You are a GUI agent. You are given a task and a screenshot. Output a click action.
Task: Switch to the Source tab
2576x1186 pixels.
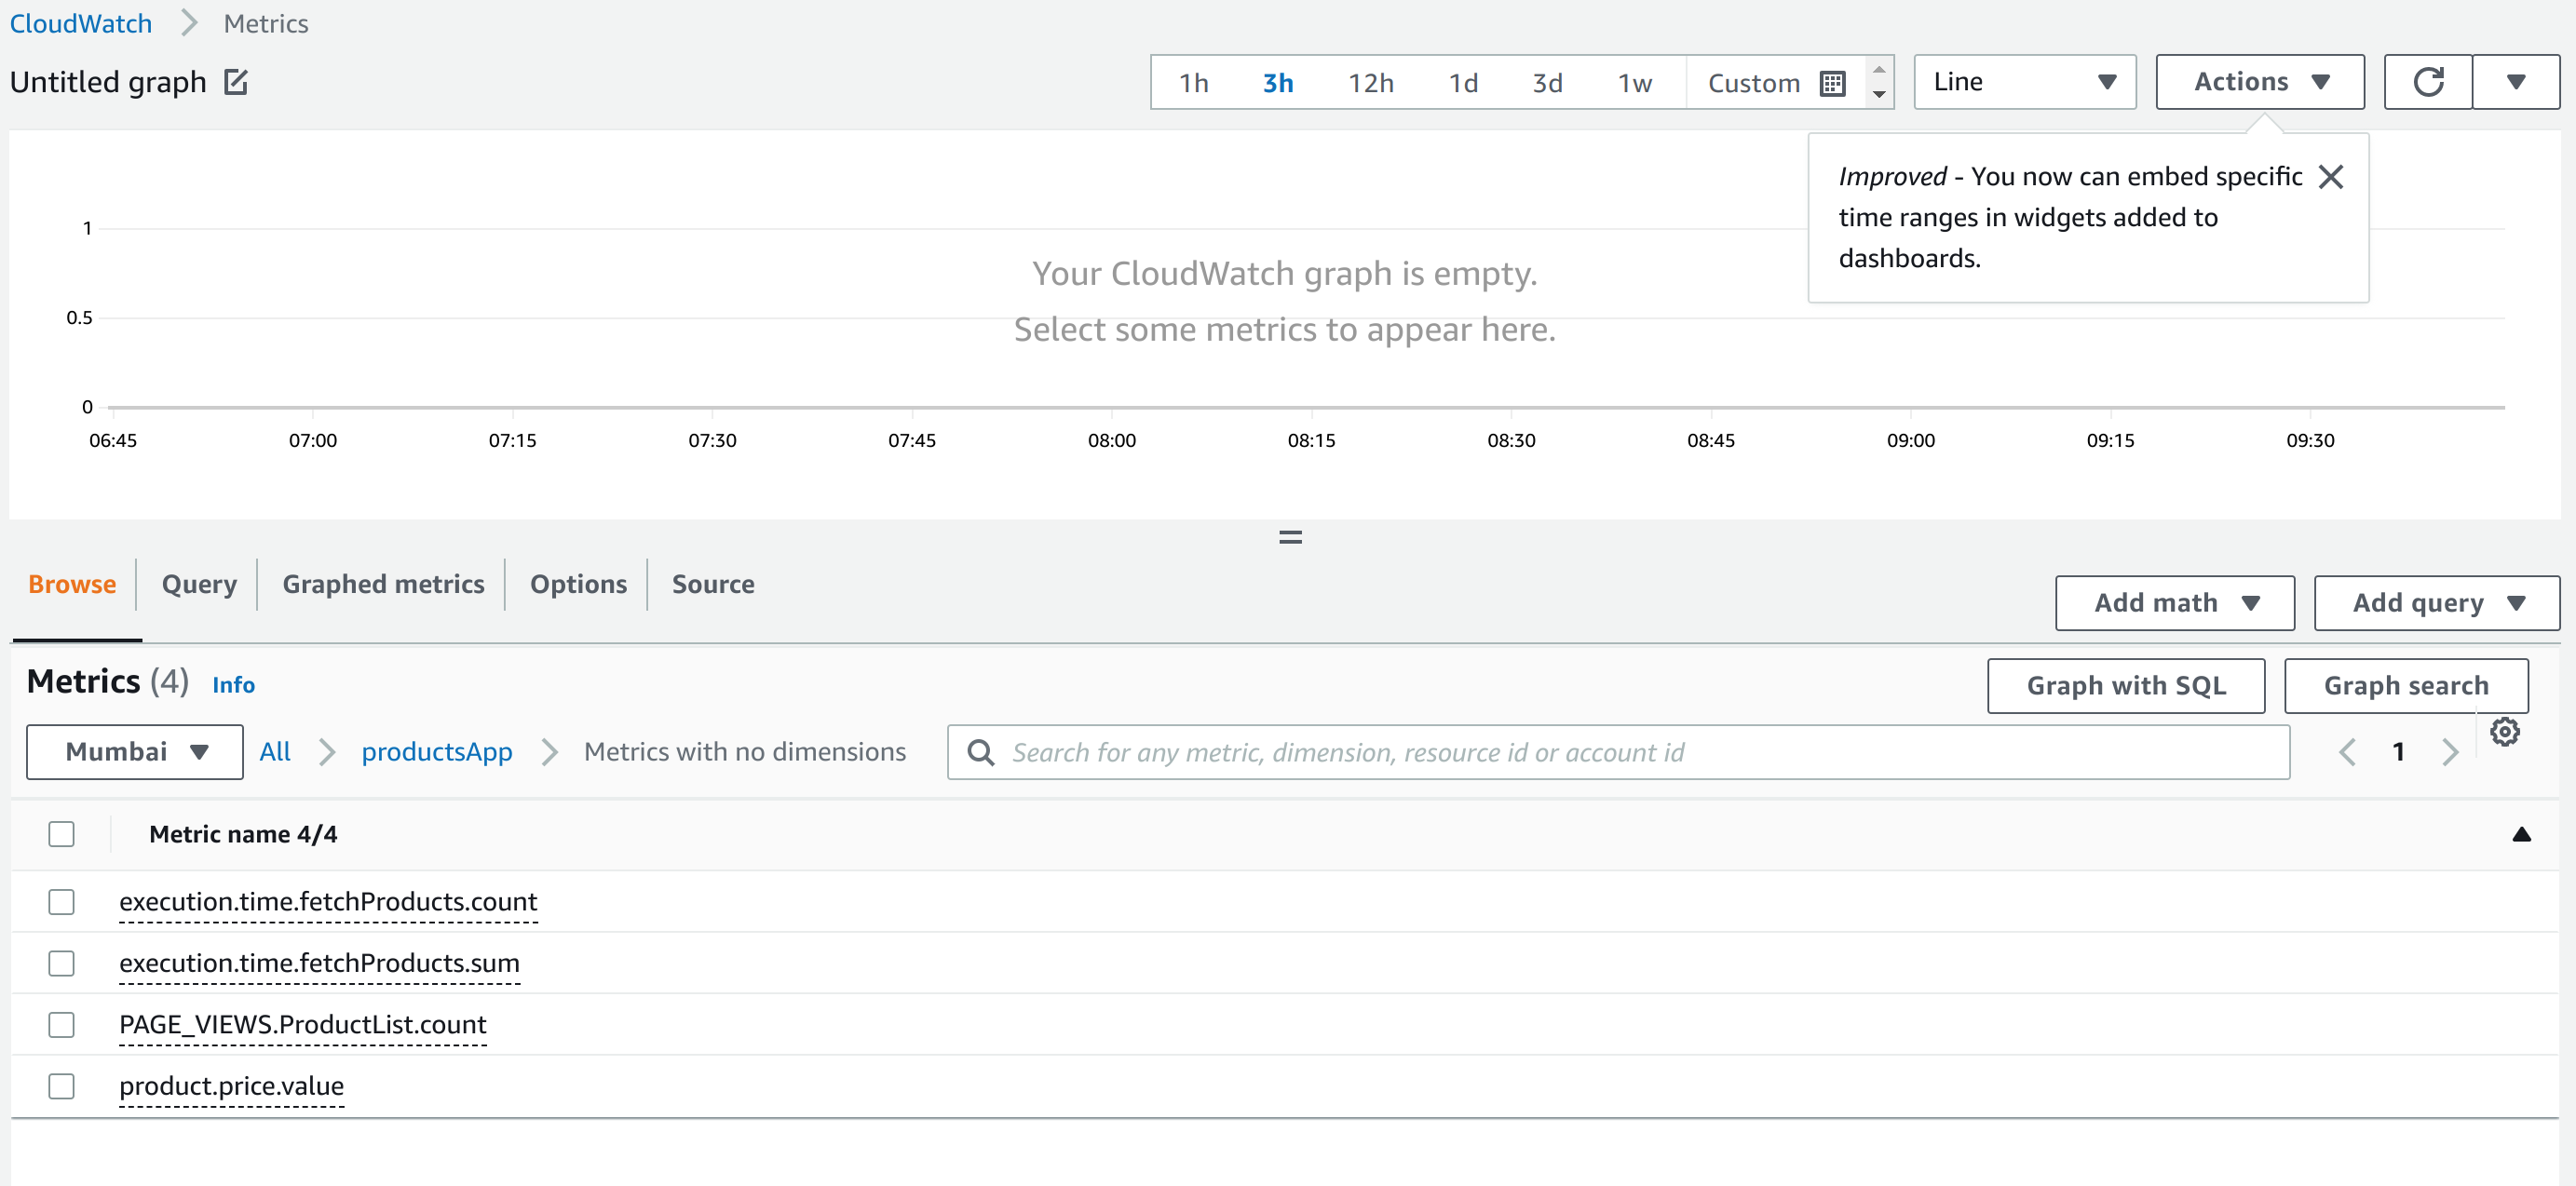[713, 583]
